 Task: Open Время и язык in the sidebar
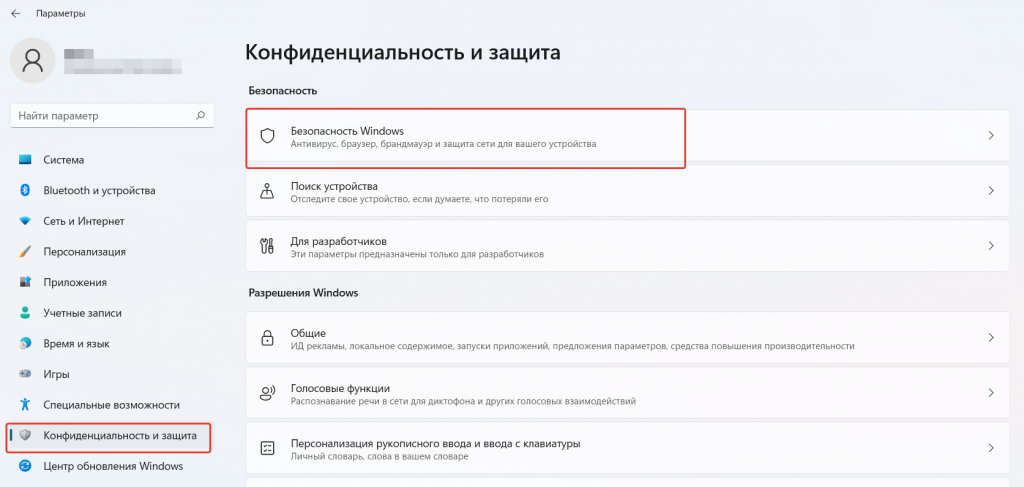coord(110,343)
